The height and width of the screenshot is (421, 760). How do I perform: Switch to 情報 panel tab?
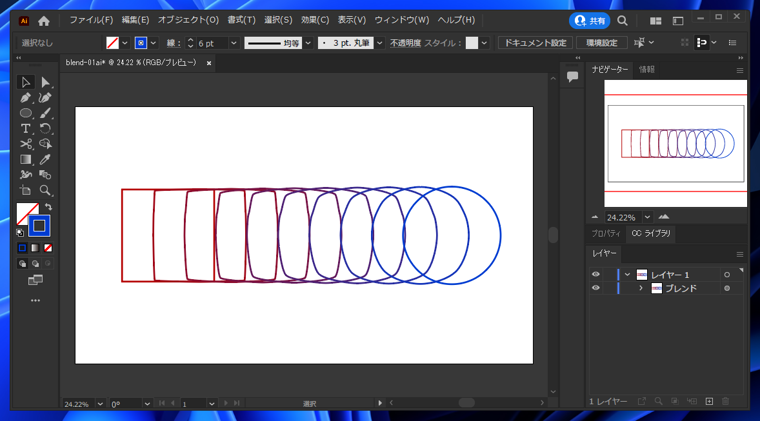[x=647, y=70]
